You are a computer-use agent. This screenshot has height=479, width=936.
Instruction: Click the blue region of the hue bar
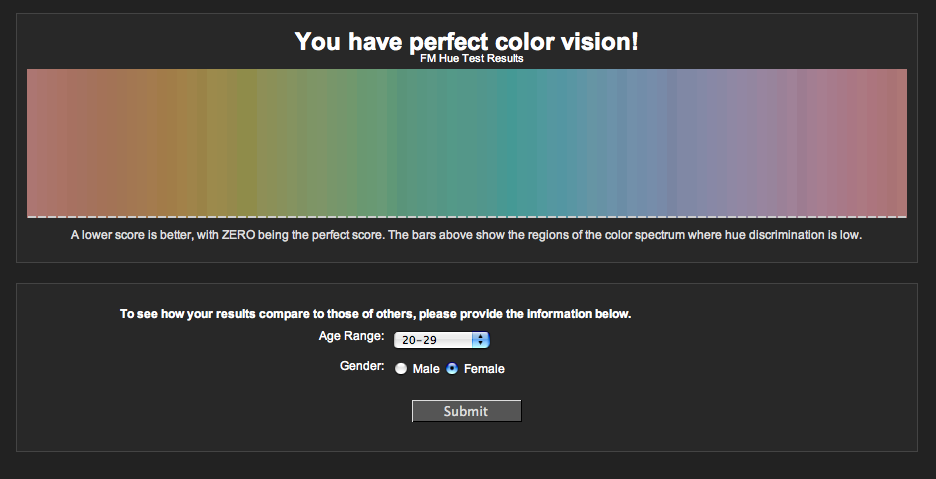[x=650, y=140]
